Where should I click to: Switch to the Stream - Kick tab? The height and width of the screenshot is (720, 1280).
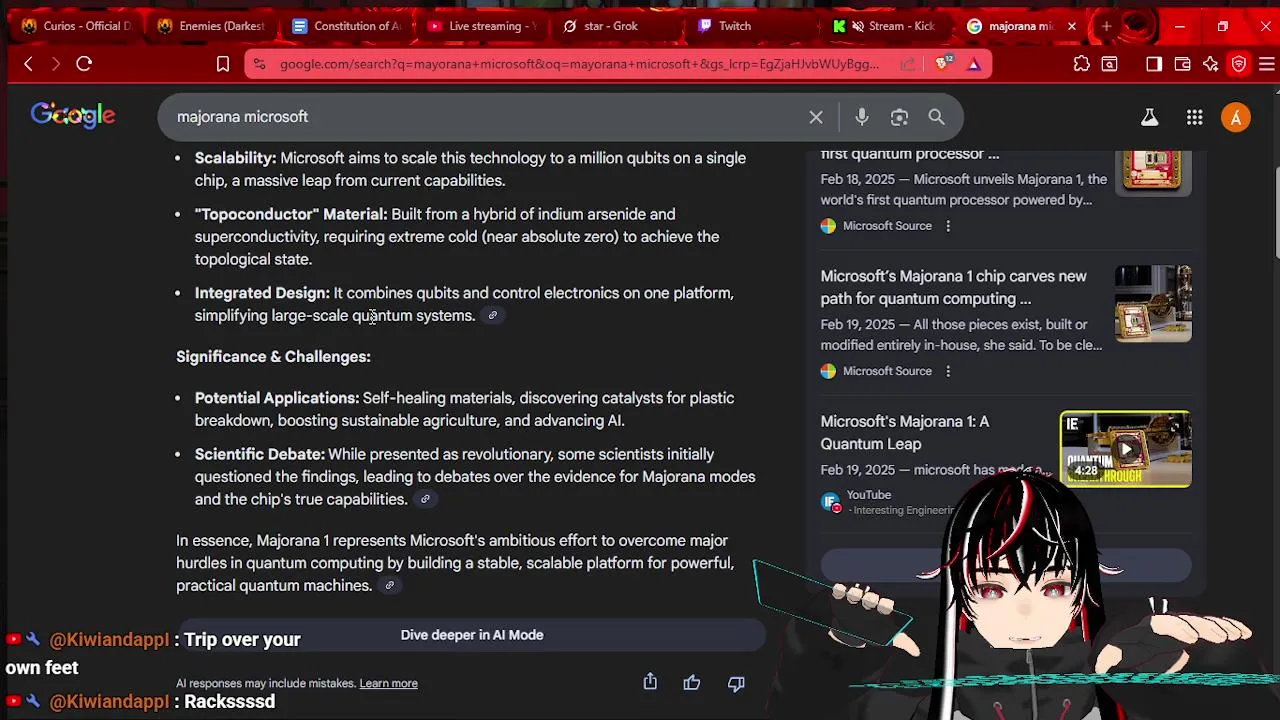888,26
